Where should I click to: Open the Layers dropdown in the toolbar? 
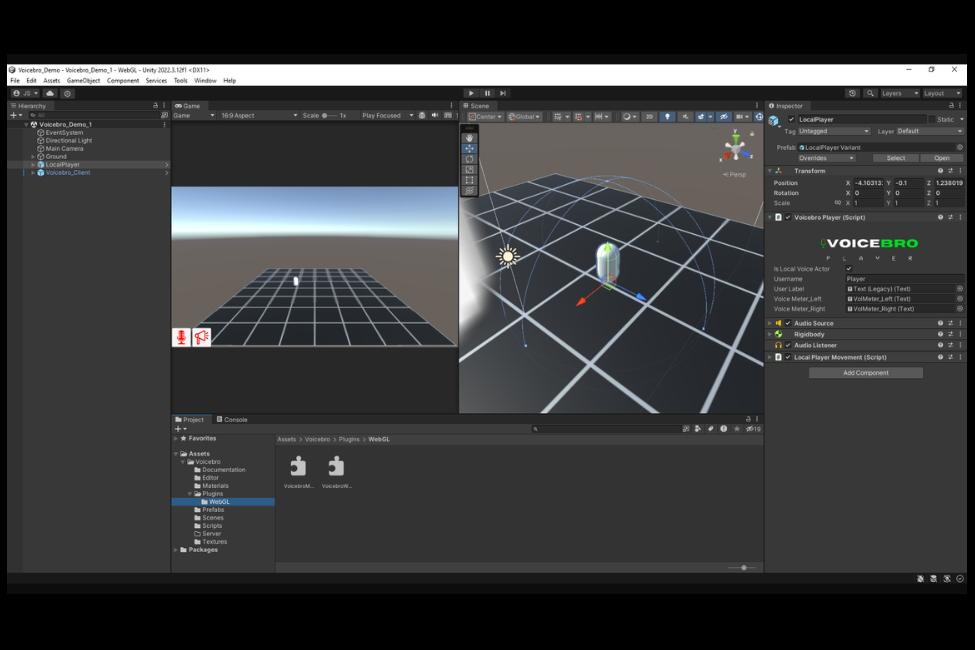(x=900, y=93)
